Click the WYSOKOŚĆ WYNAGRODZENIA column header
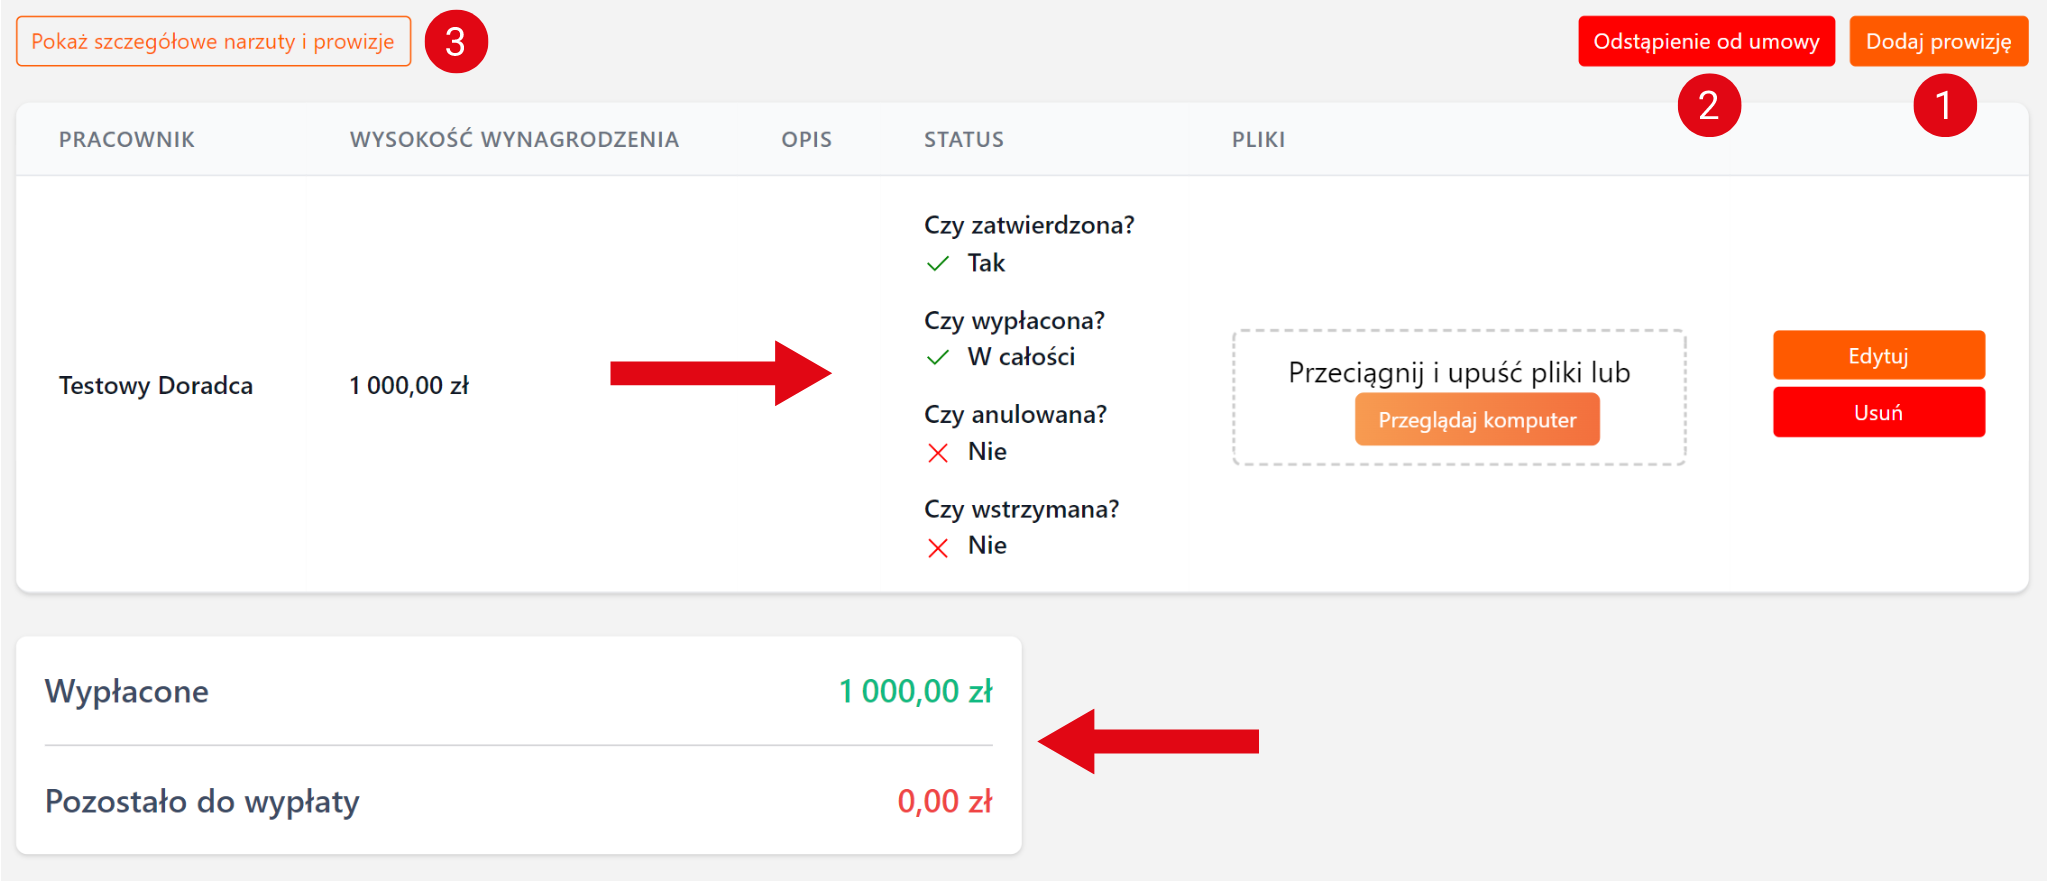2048x881 pixels. coord(514,140)
